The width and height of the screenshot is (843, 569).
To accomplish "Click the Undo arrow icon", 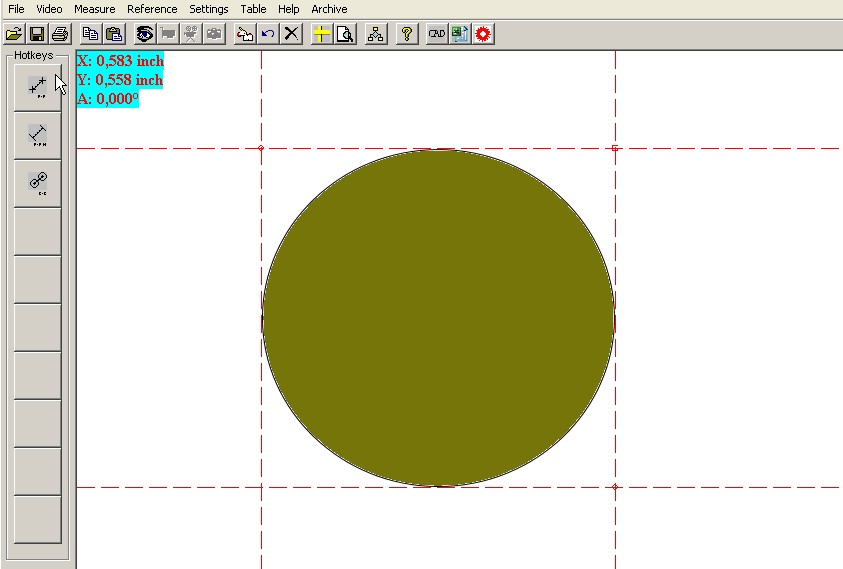I will (x=268, y=34).
